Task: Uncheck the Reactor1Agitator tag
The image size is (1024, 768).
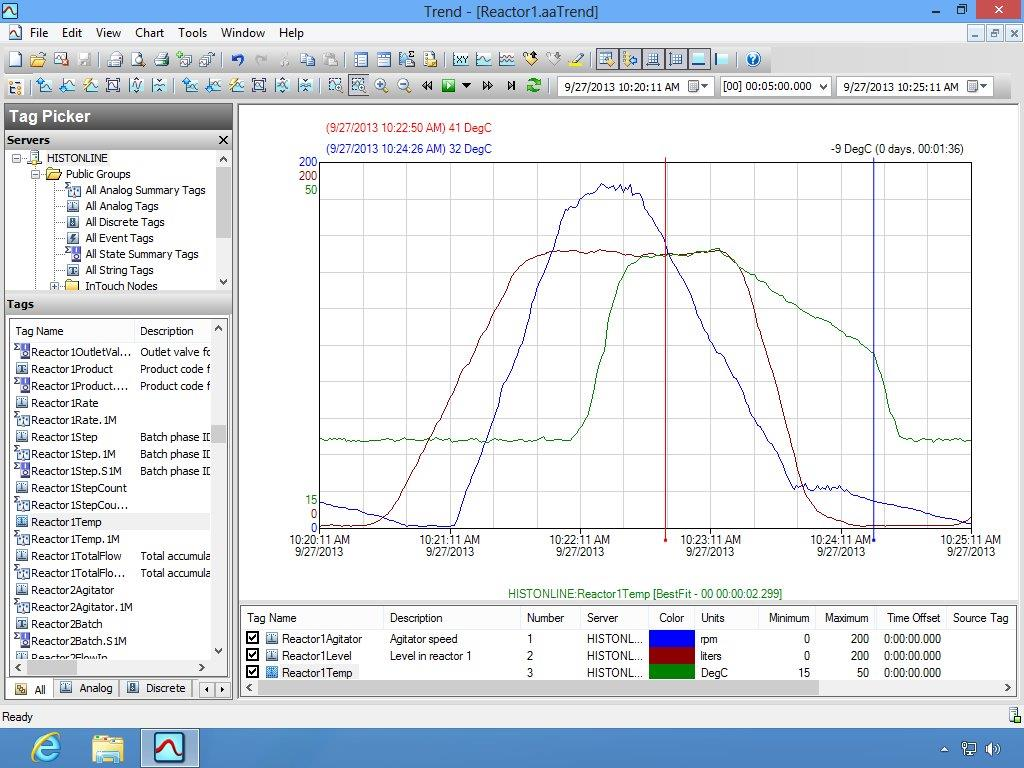Action: [x=253, y=639]
